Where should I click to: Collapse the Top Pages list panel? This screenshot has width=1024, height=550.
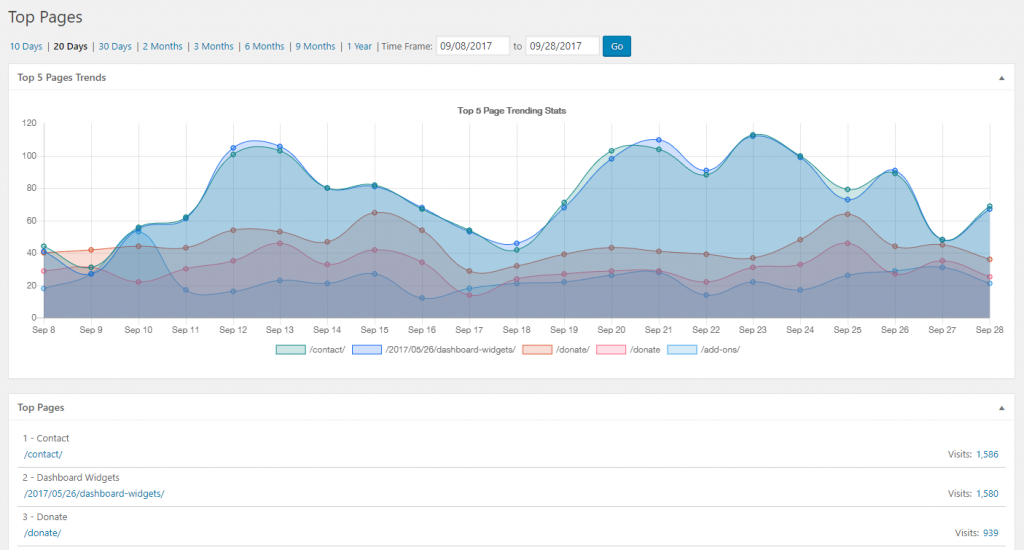point(1001,408)
